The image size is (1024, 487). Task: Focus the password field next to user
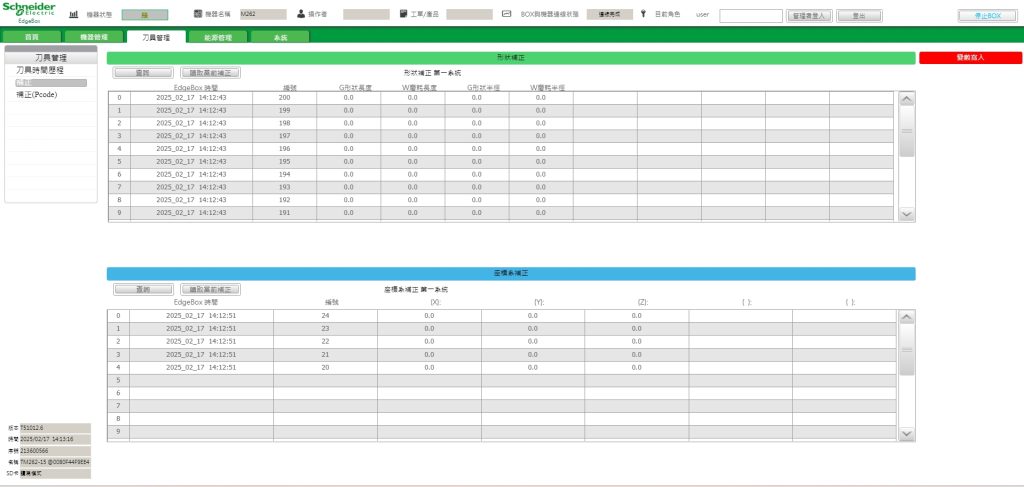[x=750, y=16]
